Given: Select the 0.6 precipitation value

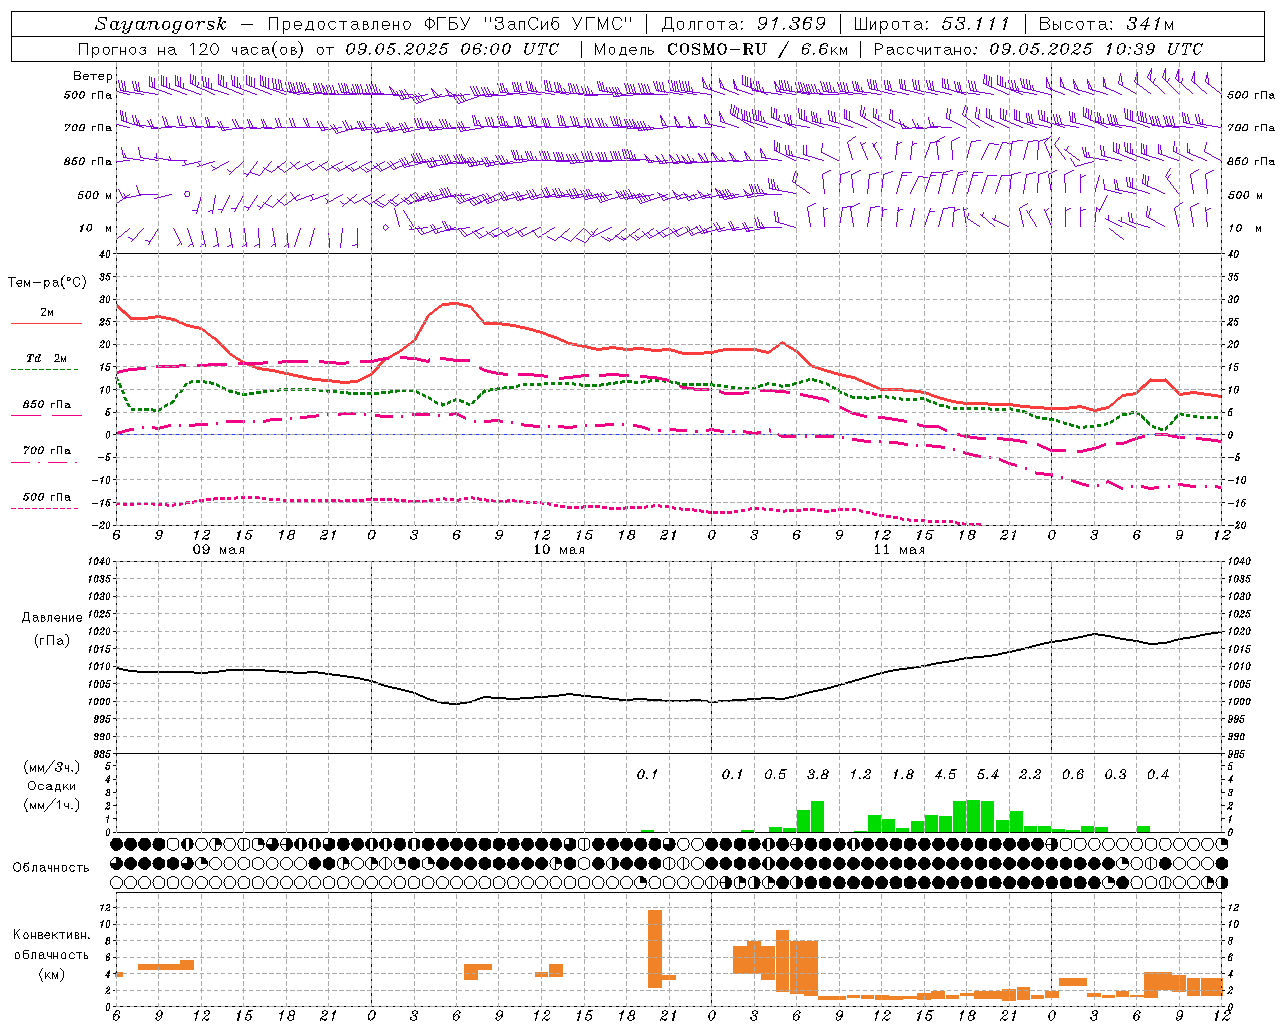Looking at the screenshot, I should pos(1072,774).
